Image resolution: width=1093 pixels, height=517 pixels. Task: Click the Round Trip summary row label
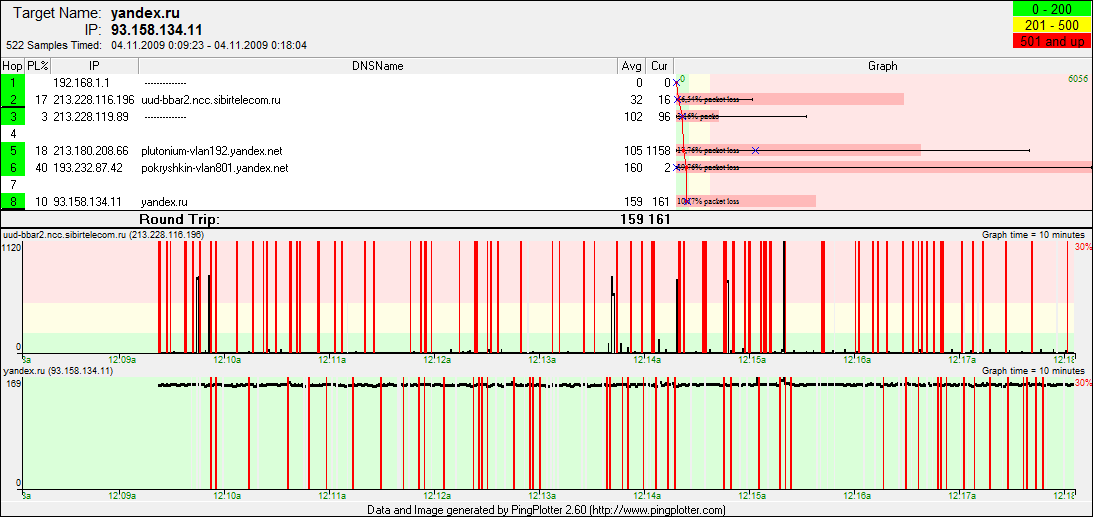pyautogui.click(x=179, y=219)
